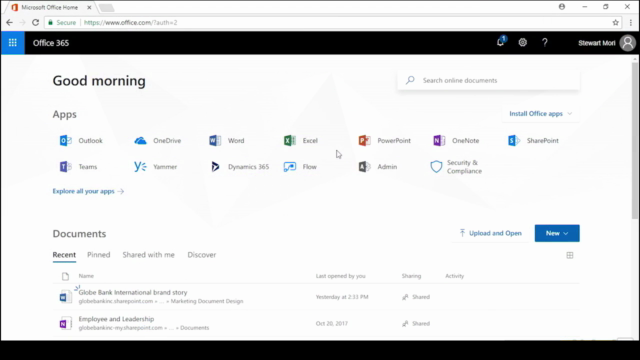Open Employee and Leadership notebook
Screen dimensions: 640x360
click(116, 319)
